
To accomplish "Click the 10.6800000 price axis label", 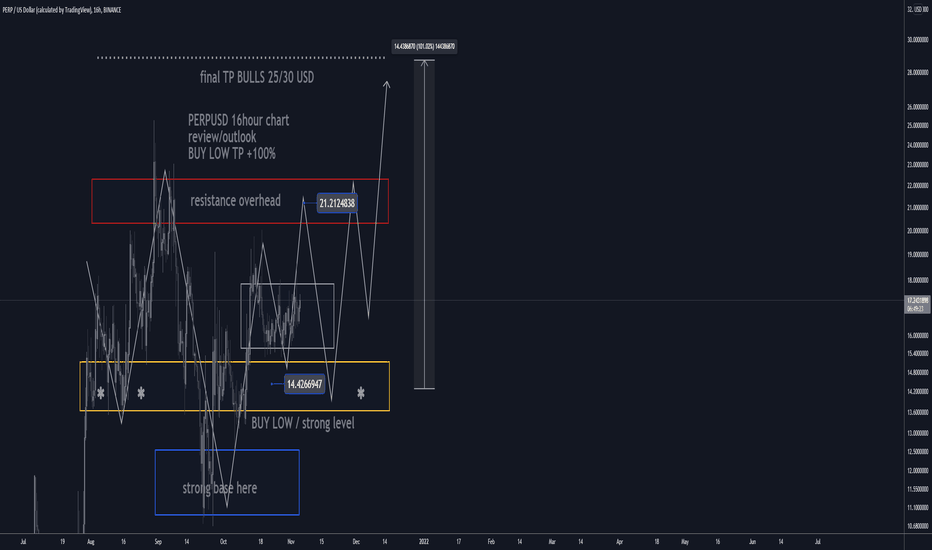I will pos(918,526).
